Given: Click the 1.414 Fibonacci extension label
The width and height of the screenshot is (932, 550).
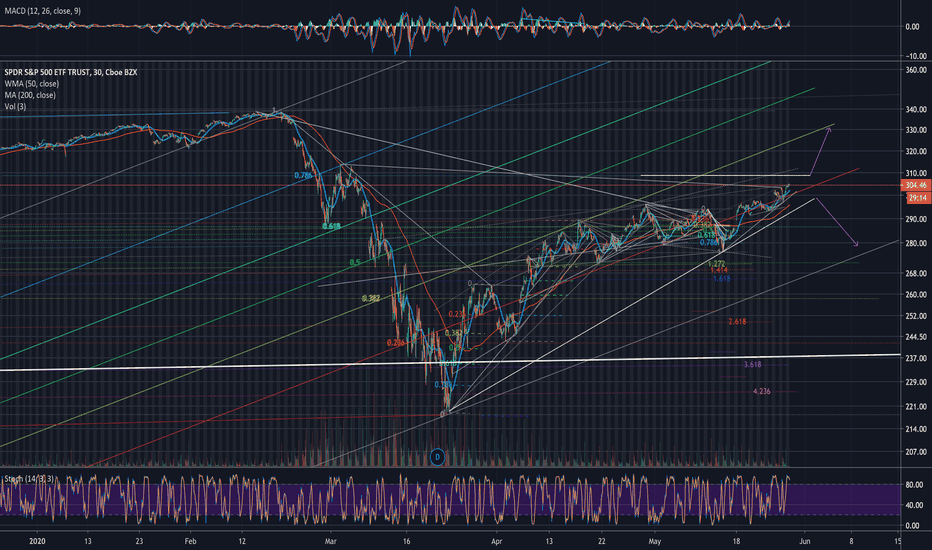Looking at the screenshot, I should [x=719, y=271].
